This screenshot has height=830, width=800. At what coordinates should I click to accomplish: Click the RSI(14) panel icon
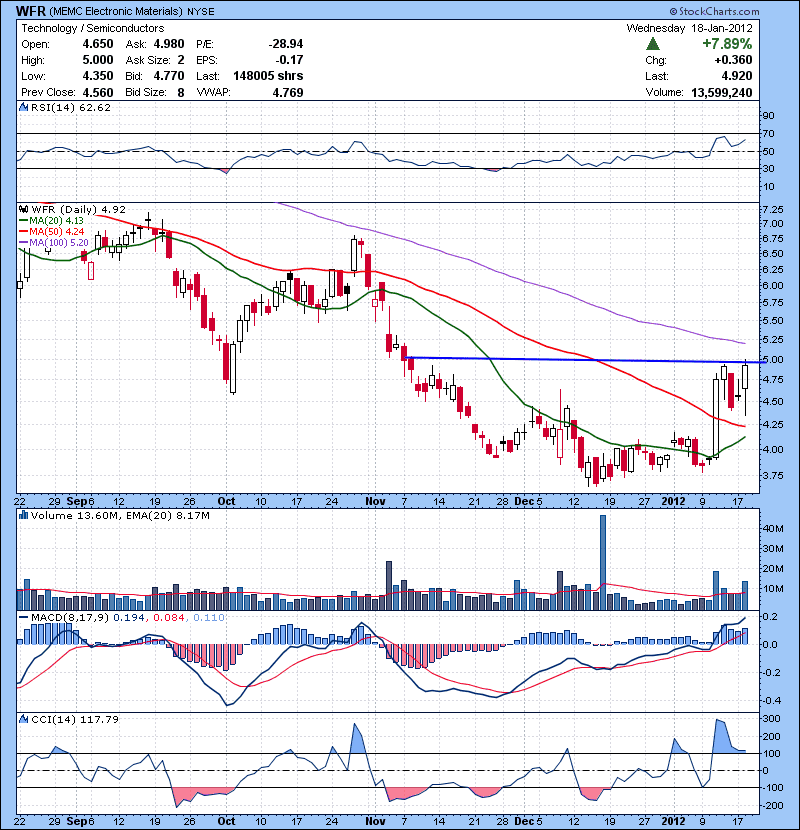click(x=24, y=107)
